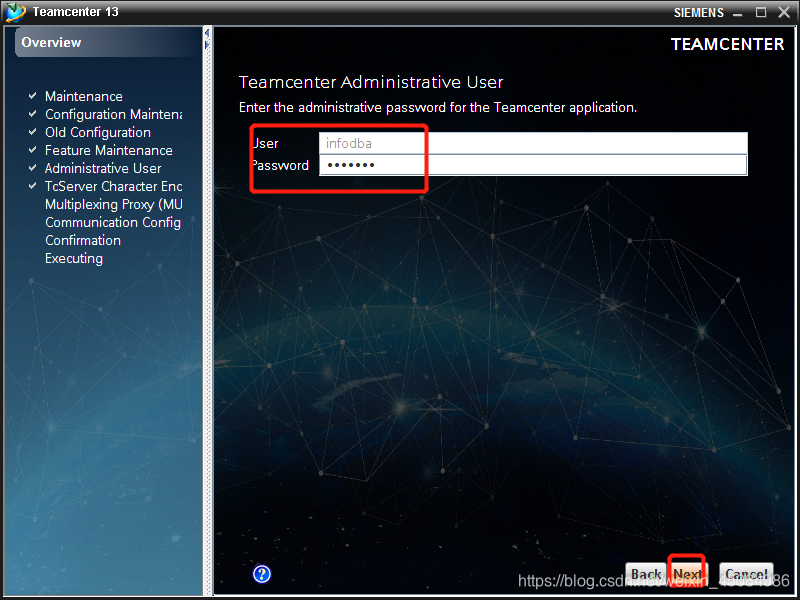The image size is (800, 600).
Task: Click the checkmark beside Configuration Maintena
Action: tap(33, 114)
